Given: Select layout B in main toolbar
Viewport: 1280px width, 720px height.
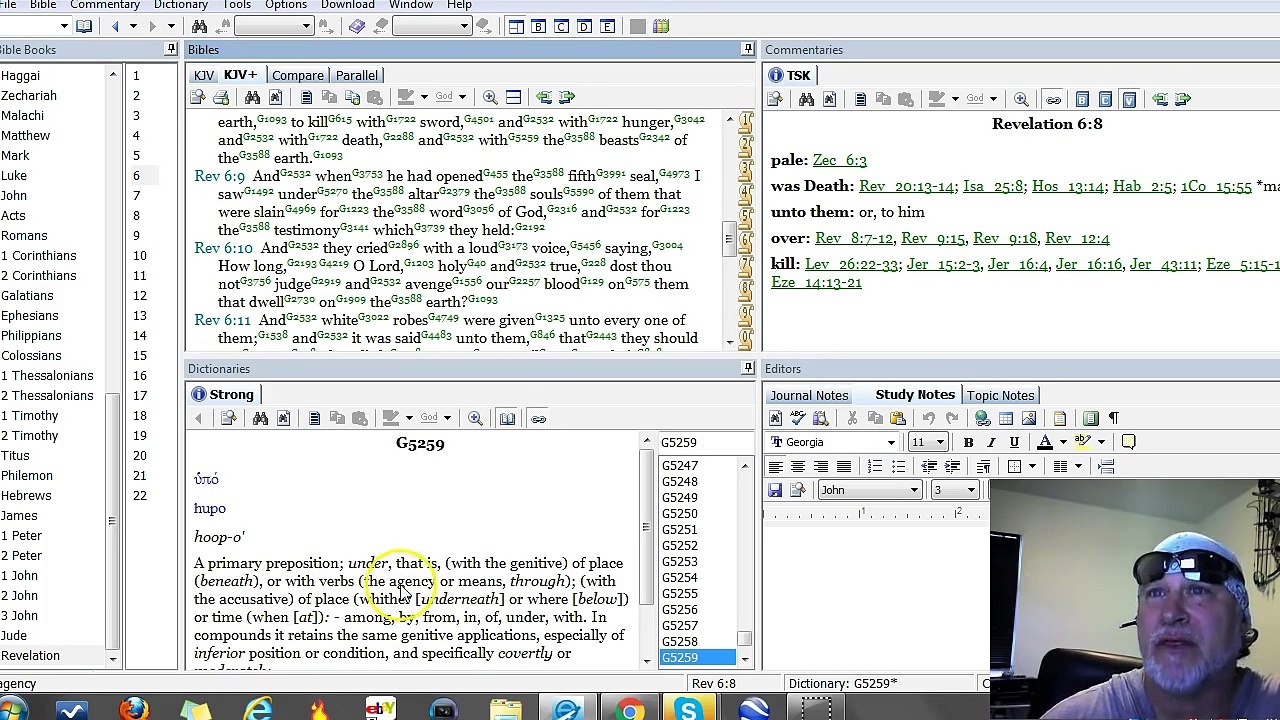Looking at the screenshot, I should point(538,26).
